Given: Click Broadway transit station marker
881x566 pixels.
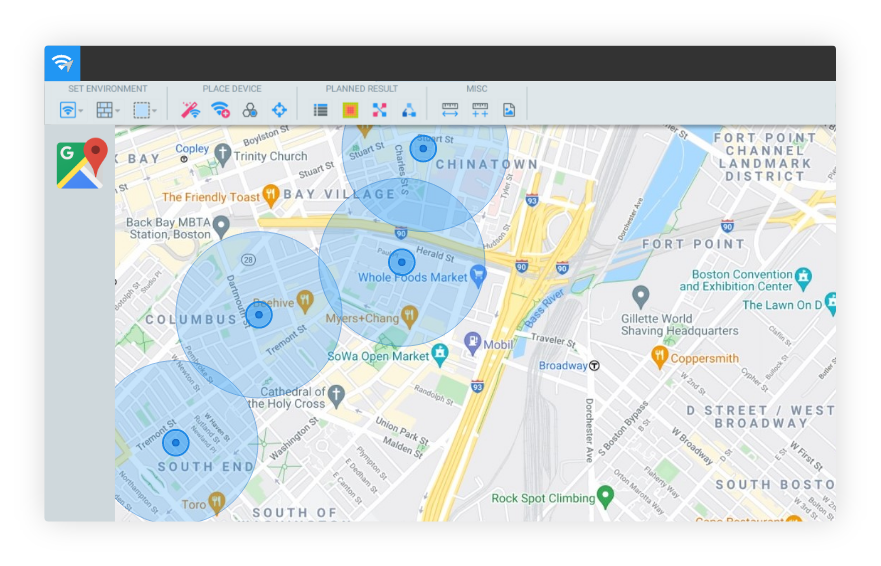Looking at the screenshot, I should (594, 366).
